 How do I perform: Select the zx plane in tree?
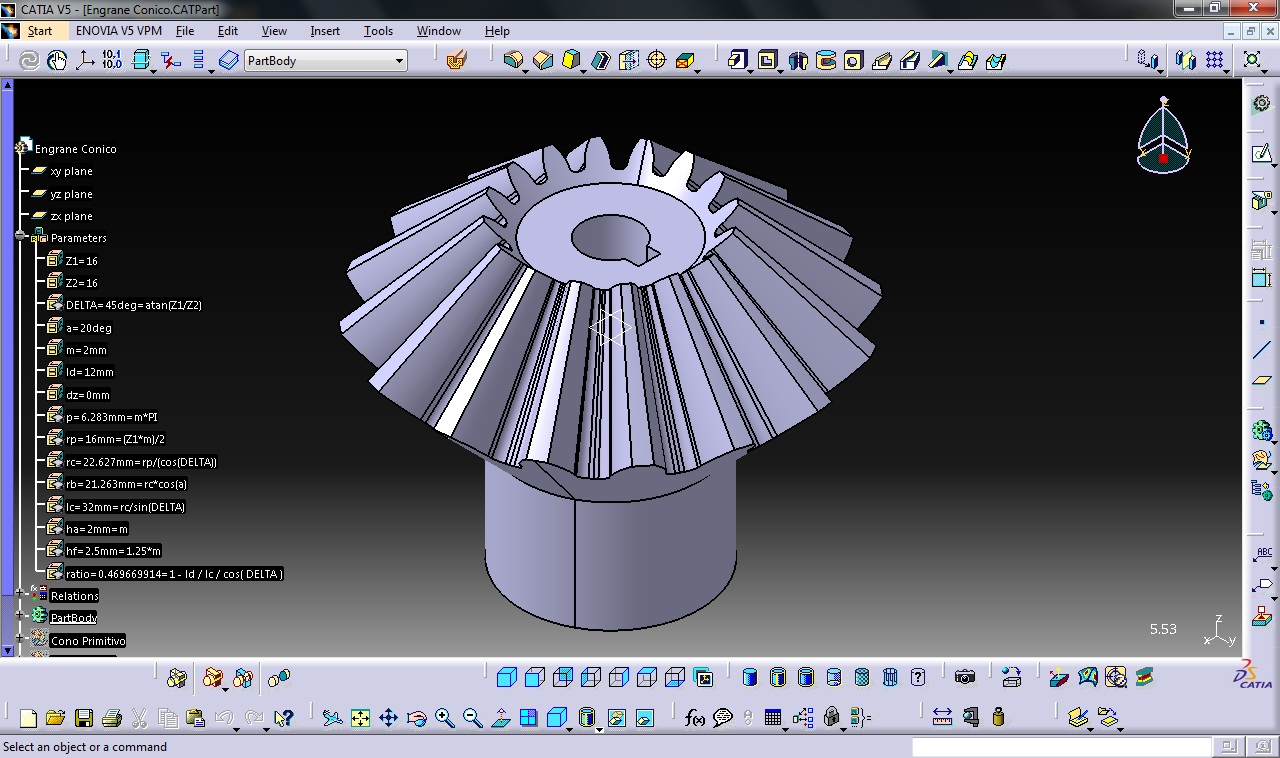coord(71,216)
